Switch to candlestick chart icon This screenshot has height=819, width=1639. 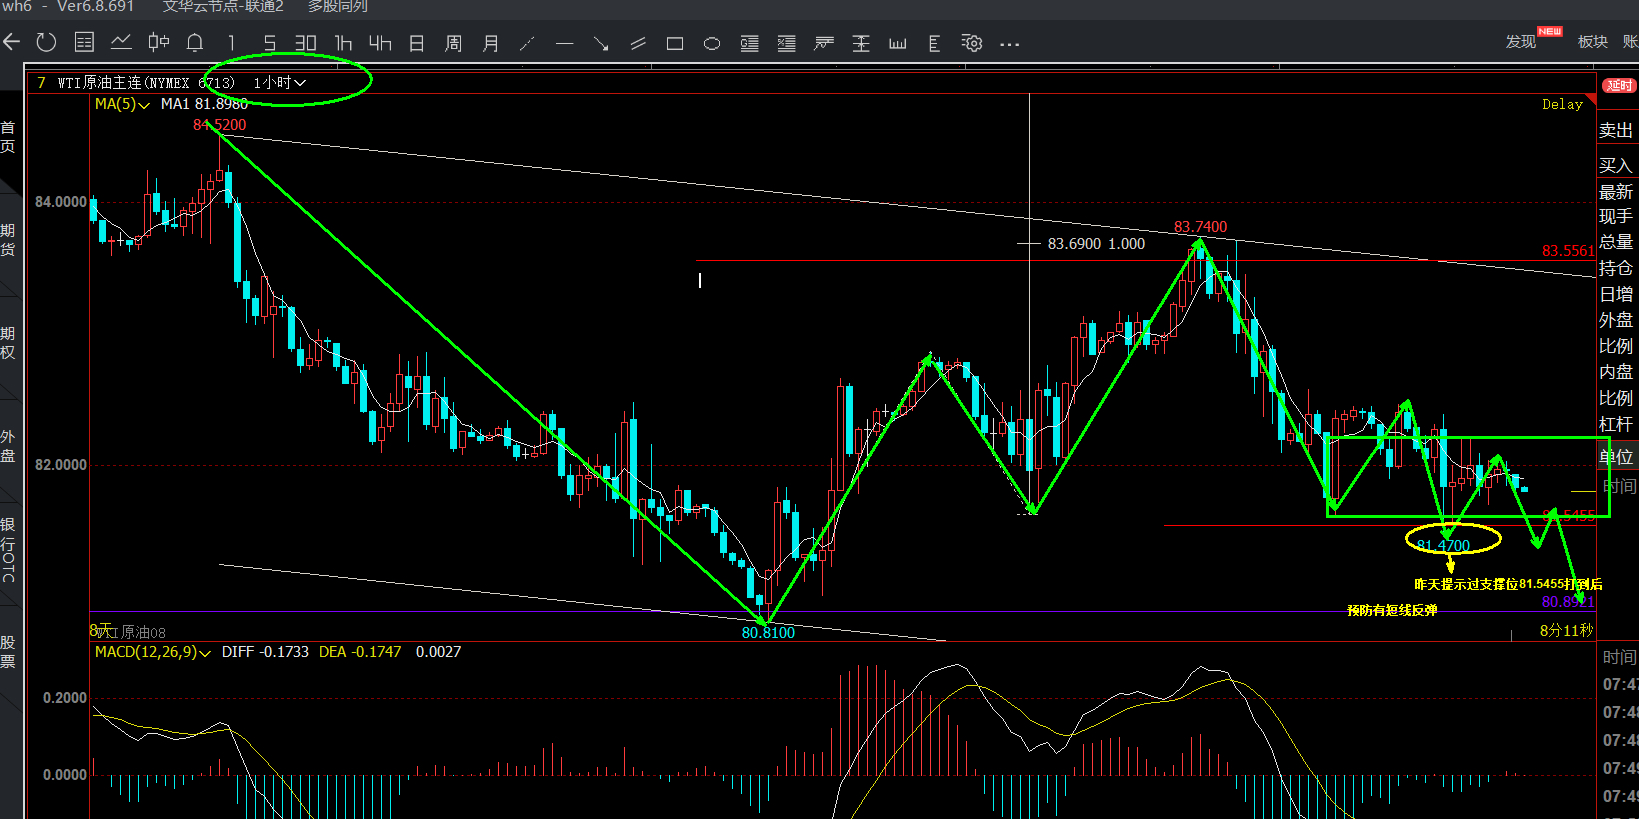coord(158,42)
